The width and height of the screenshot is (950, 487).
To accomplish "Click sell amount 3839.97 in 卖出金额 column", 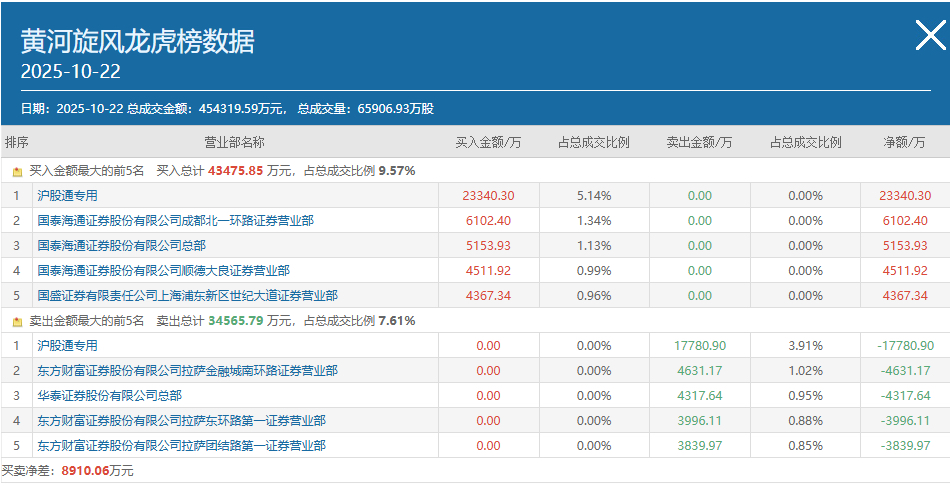I will pos(700,446).
